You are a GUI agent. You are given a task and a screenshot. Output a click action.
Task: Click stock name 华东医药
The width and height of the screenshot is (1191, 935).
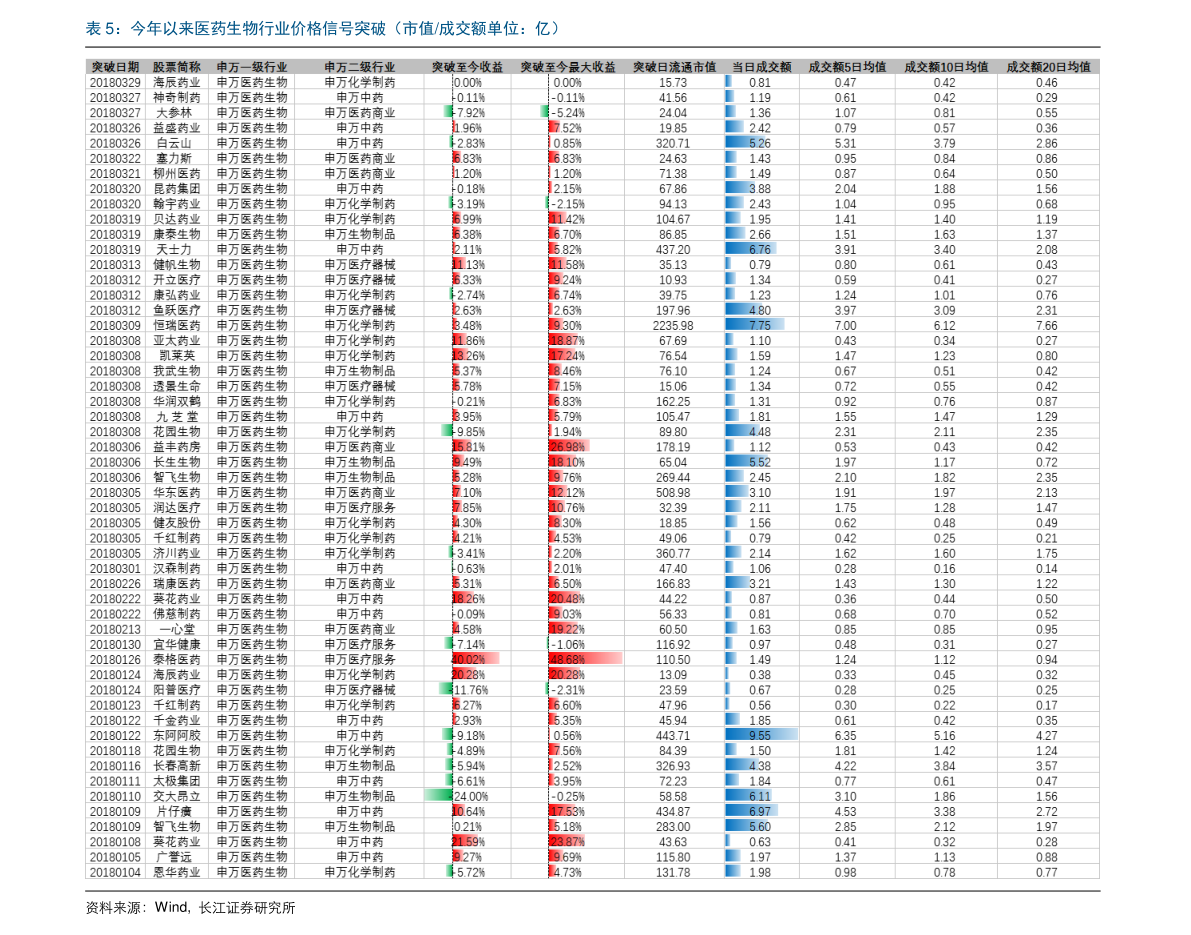[177, 492]
